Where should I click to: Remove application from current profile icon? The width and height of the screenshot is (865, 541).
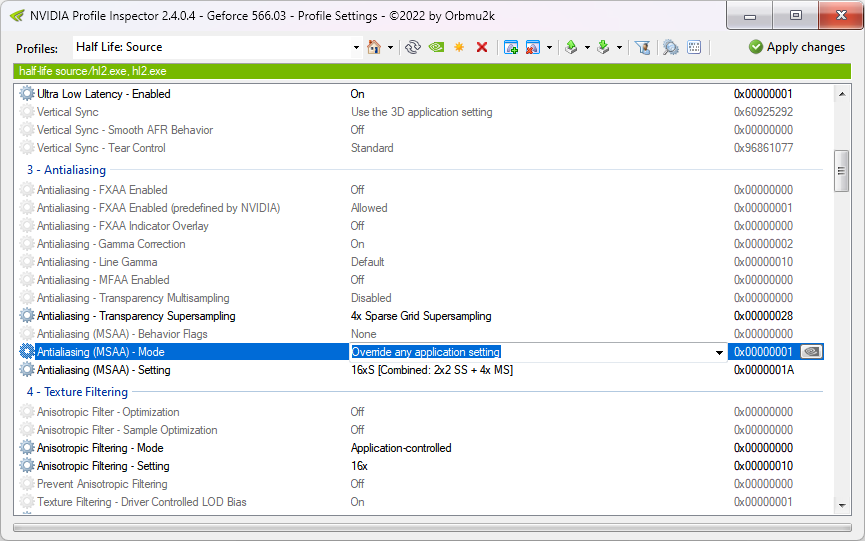click(x=533, y=47)
